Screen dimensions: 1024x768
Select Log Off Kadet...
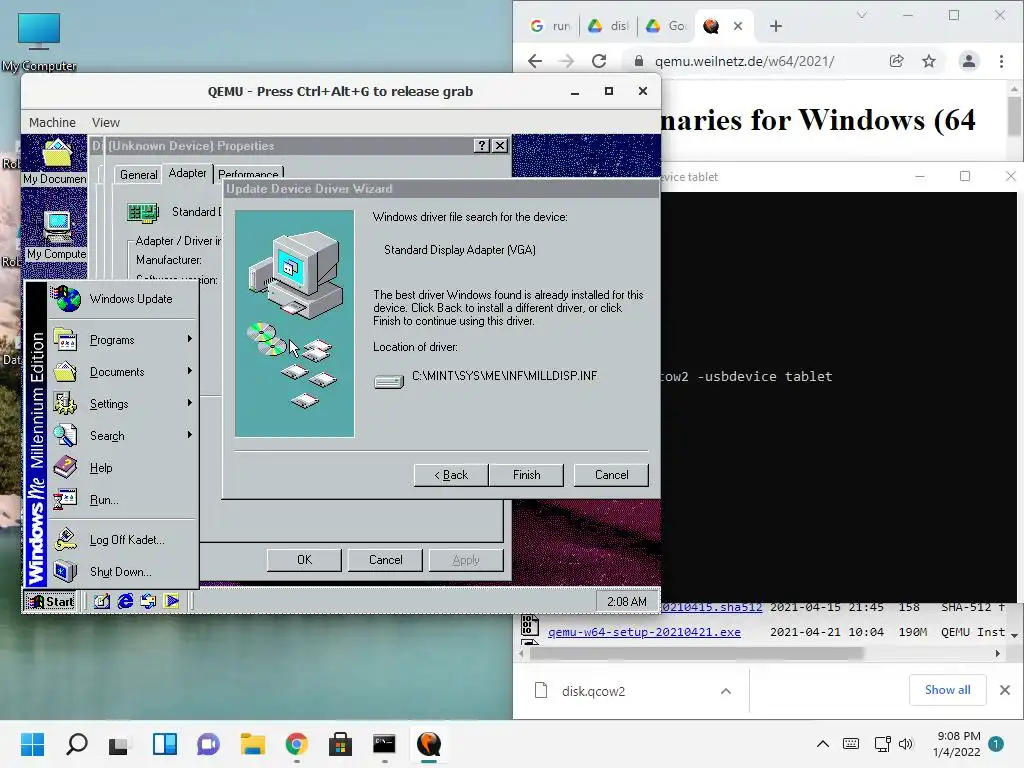(x=124, y=540)
